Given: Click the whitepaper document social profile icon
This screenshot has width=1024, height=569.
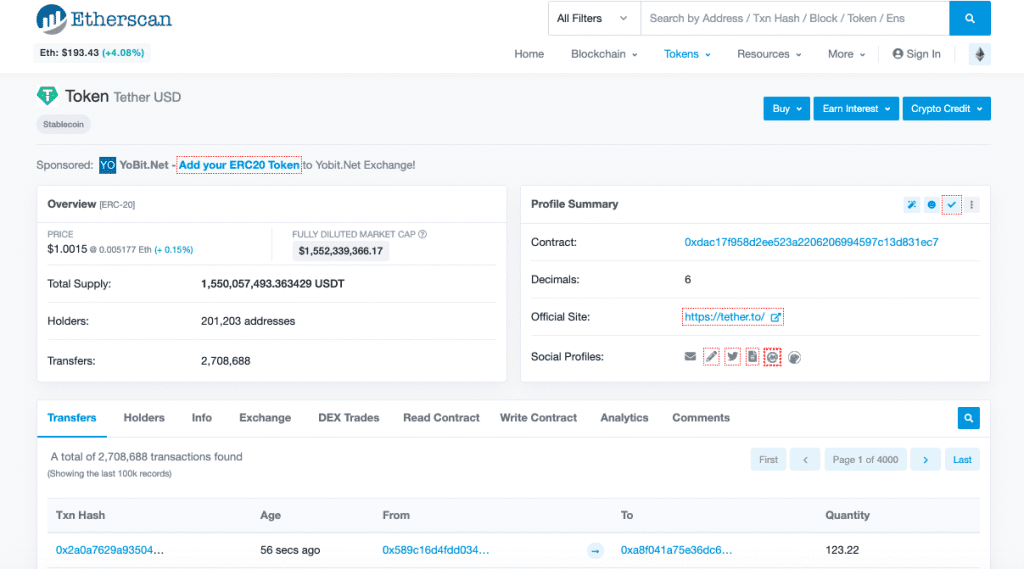Looking at the screenshot, I should 752,357.
